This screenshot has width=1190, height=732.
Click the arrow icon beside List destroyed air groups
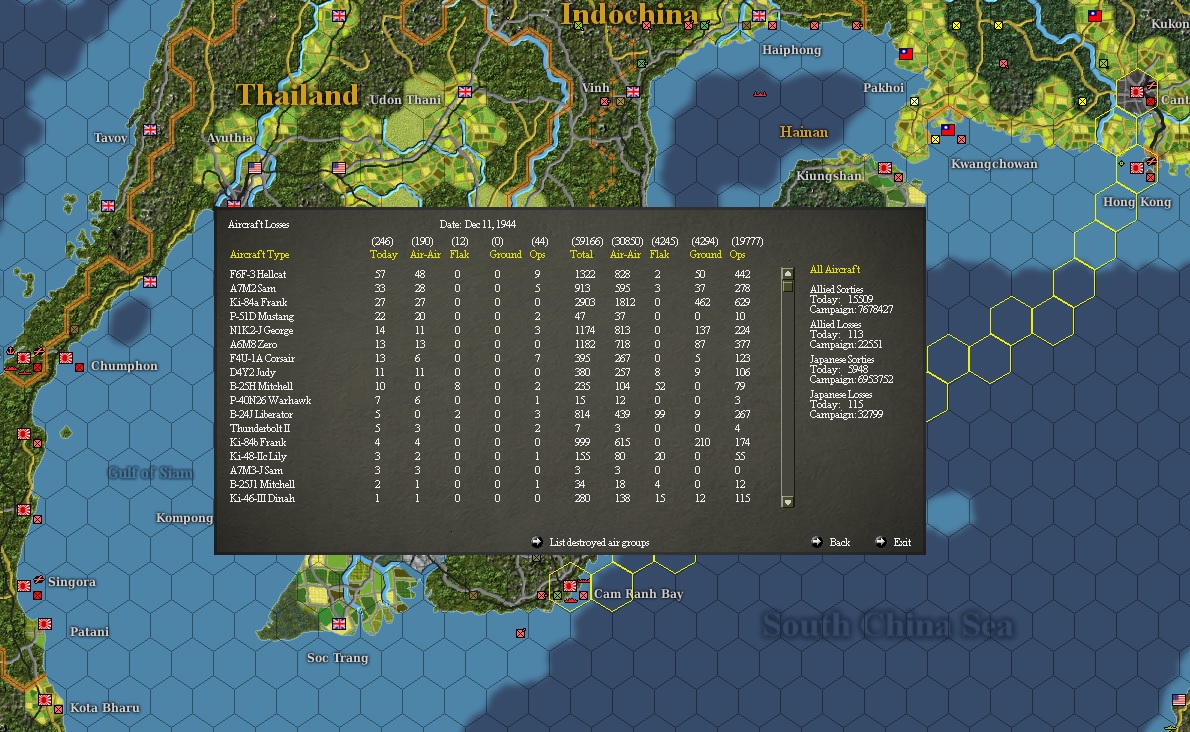[x=537, y=542]
